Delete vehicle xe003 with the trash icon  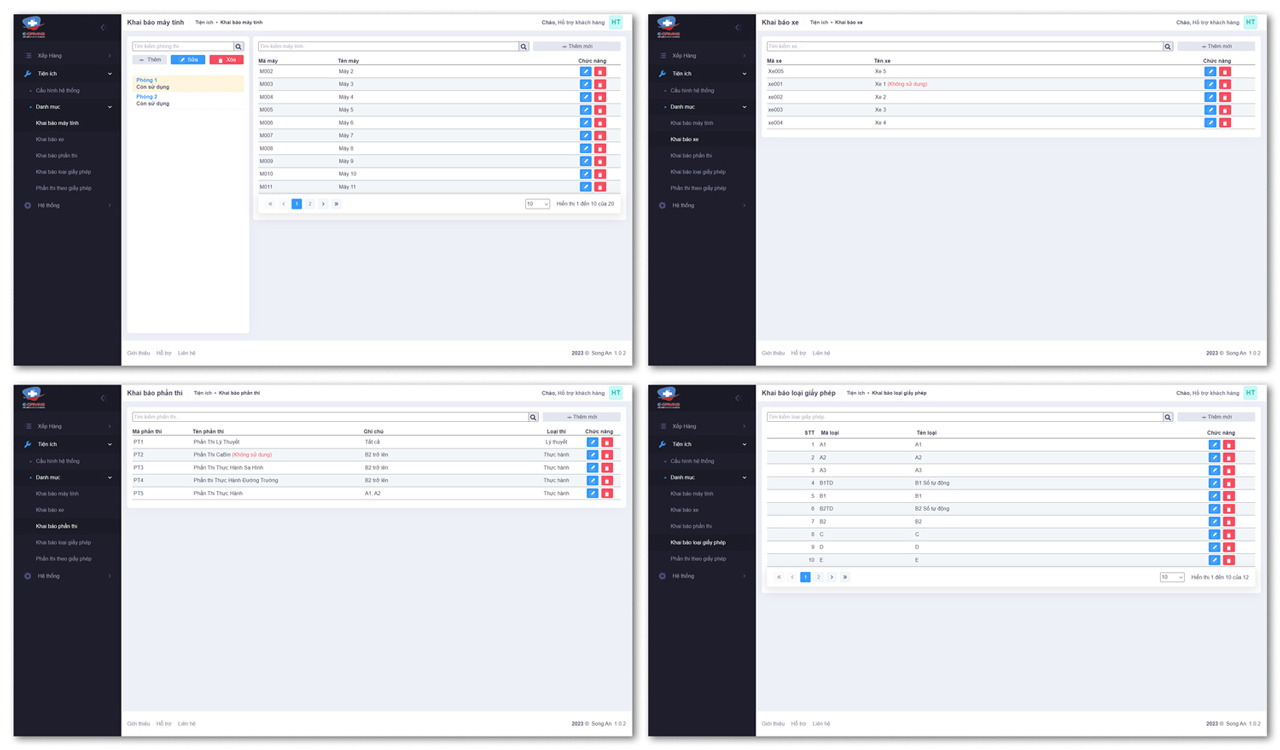(1225, 110)
